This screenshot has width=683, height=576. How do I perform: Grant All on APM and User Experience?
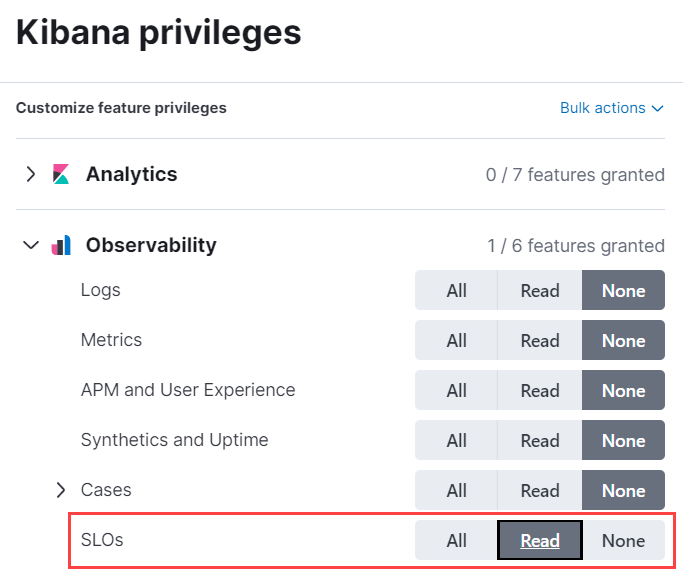click(456, 391)
